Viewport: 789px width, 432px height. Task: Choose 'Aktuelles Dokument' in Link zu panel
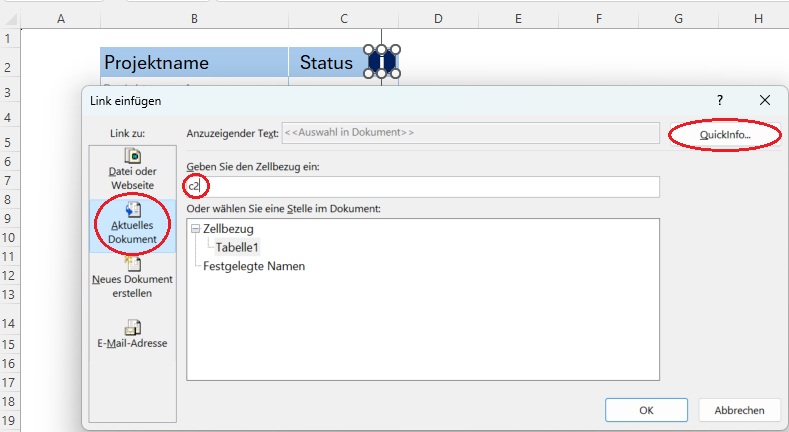(x=132, y=226)
